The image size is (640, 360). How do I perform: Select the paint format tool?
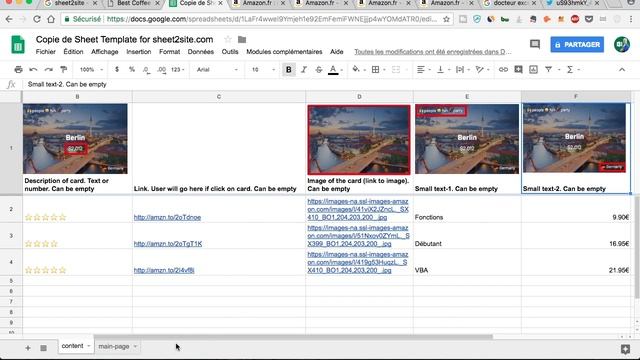pyautogui.click(x=64, y=69)
